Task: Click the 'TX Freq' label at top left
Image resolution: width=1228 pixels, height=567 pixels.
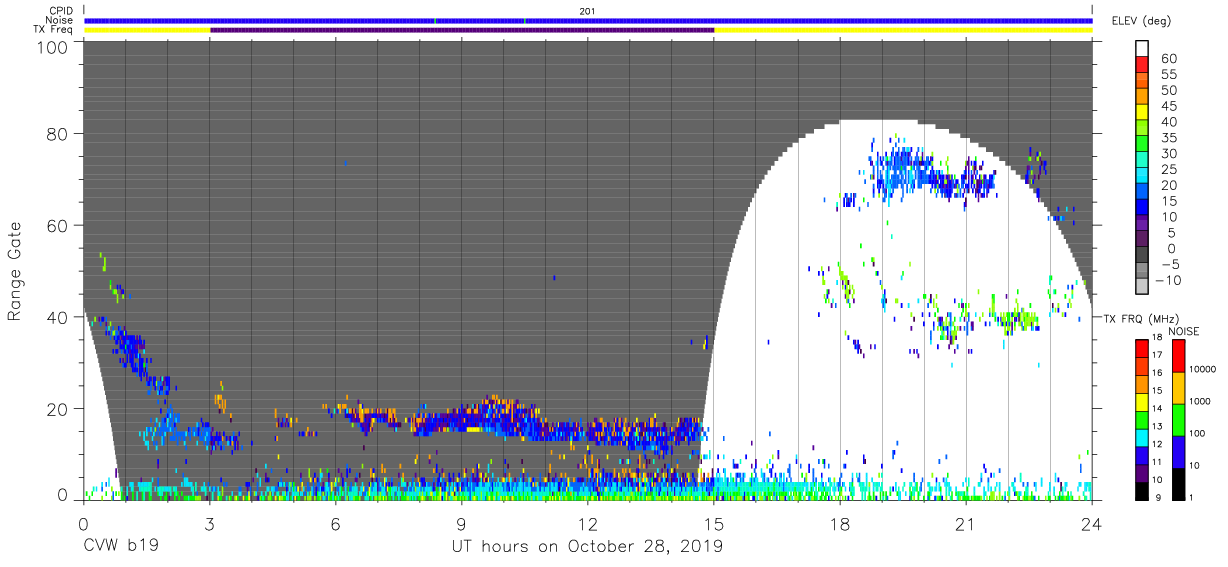Action: (x=55, y=30)
